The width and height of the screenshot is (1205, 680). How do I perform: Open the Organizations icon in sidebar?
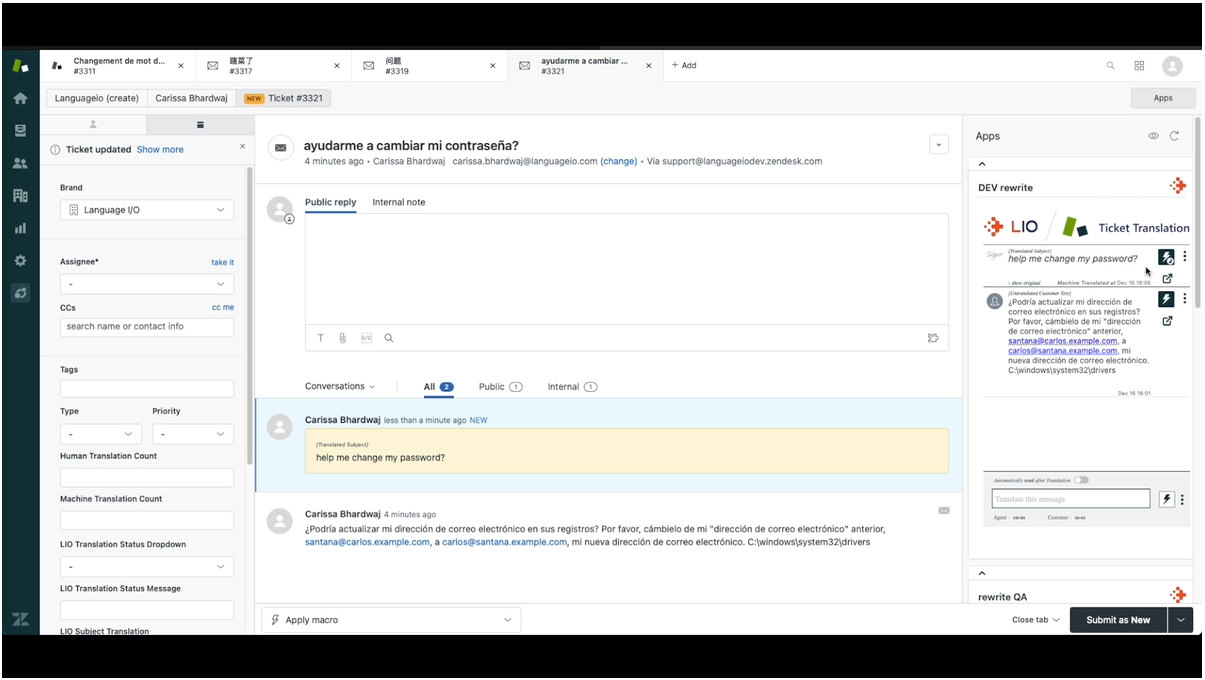pos(20,196)
